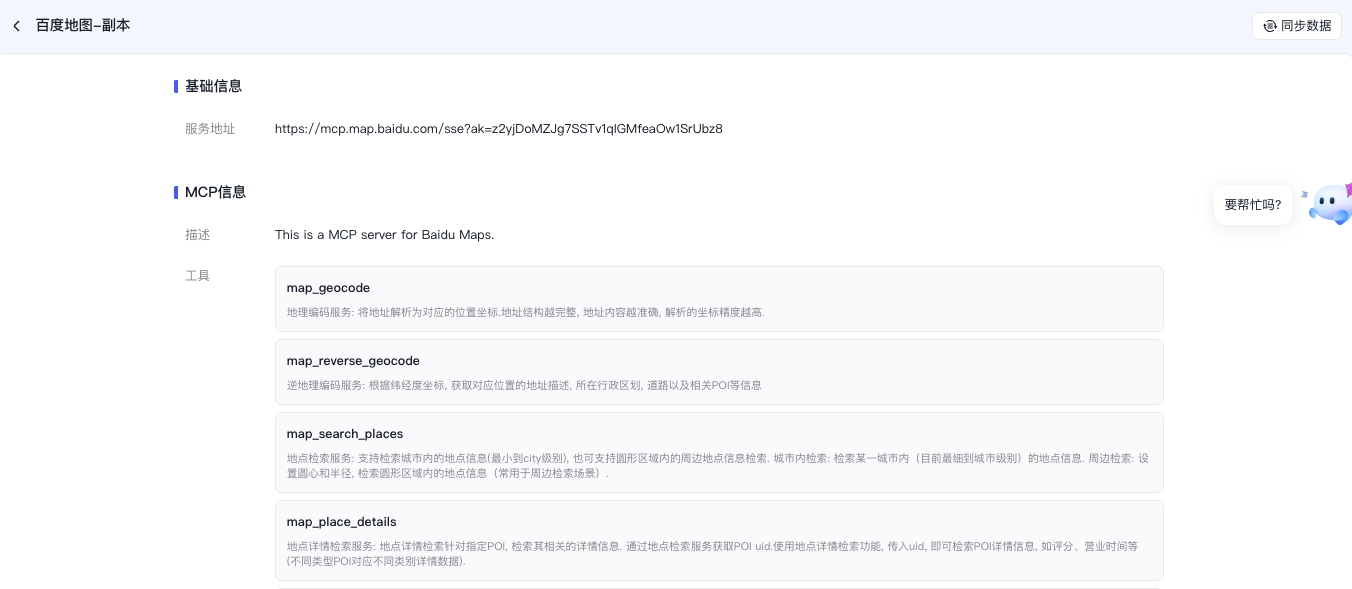1352x589 pixels.
Task: Click the 逆地理编码服务 description text
Action: point(524,386)
